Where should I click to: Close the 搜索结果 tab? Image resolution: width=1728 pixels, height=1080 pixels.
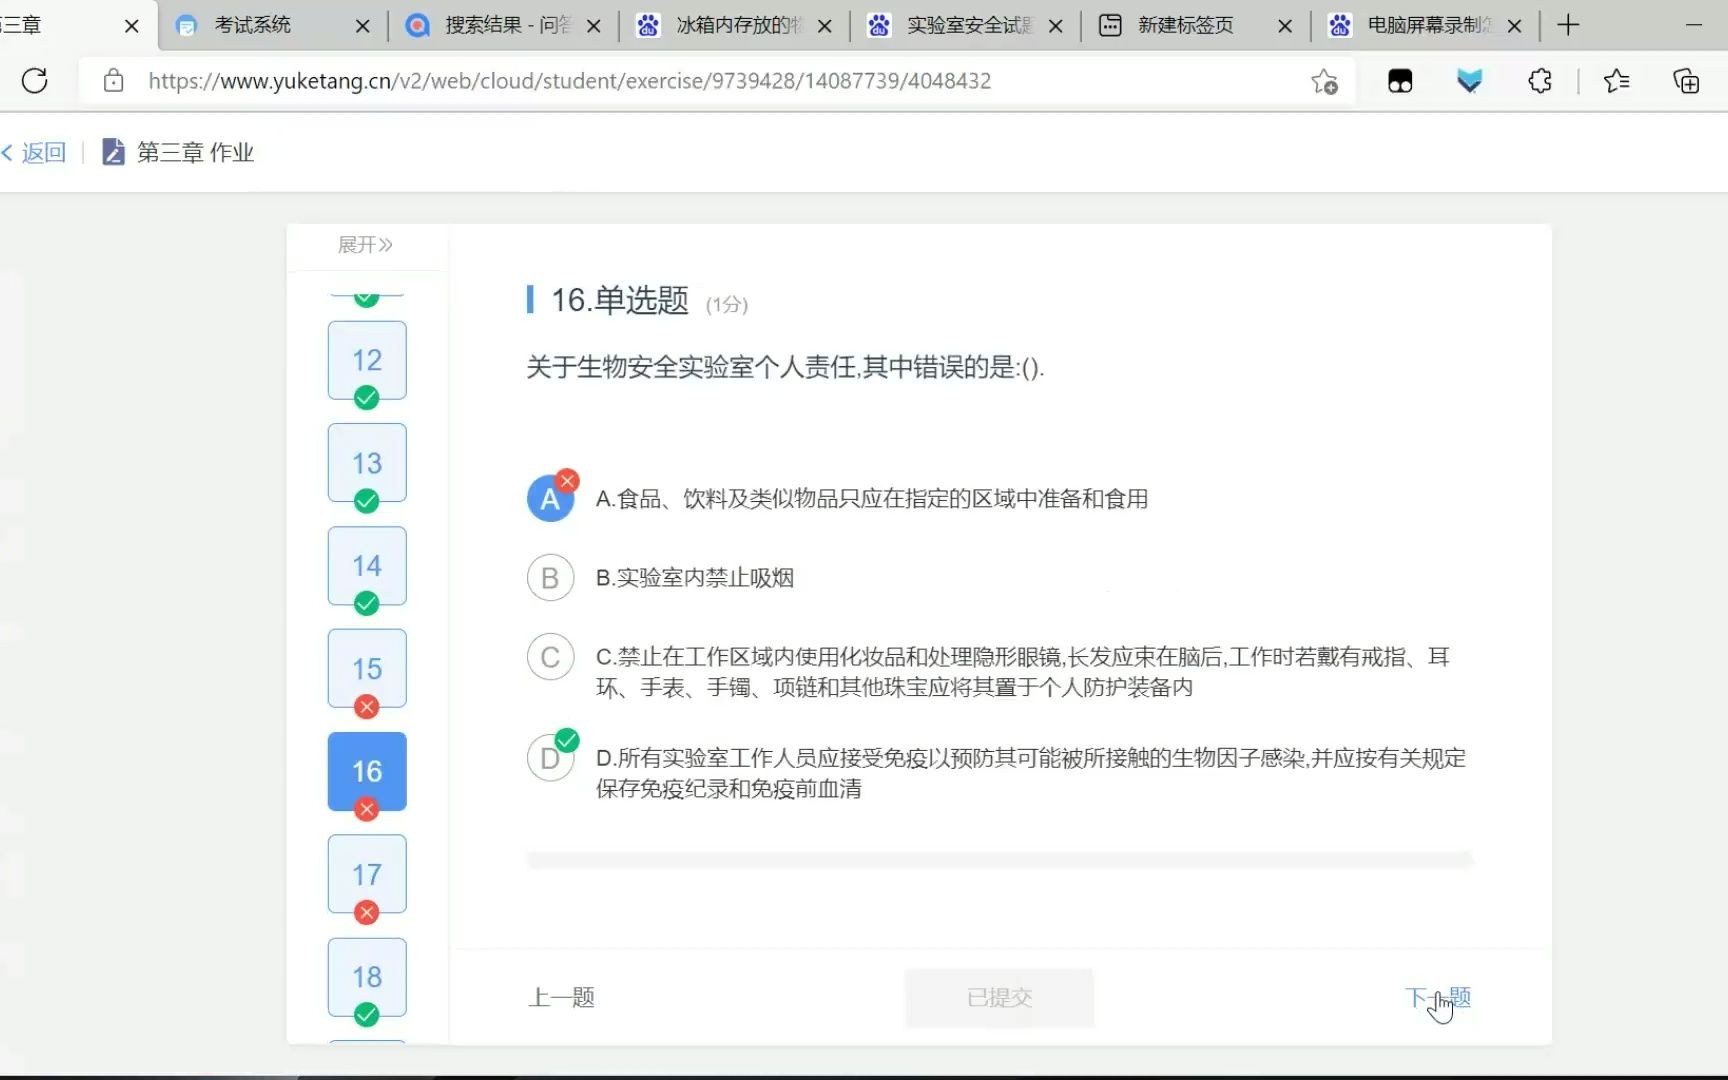coord(594,26)
